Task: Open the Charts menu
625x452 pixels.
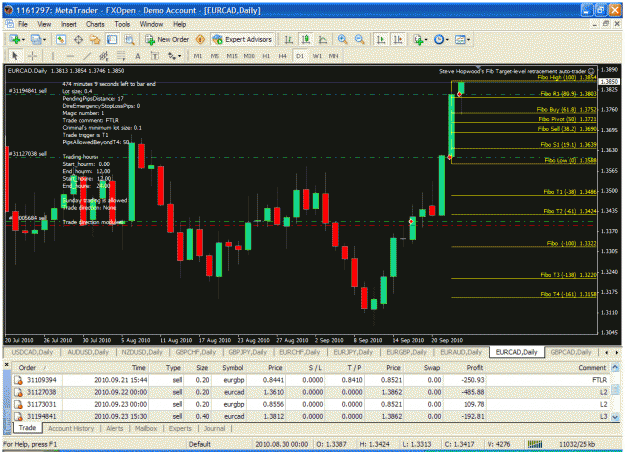Action: (x=95, y=24)
